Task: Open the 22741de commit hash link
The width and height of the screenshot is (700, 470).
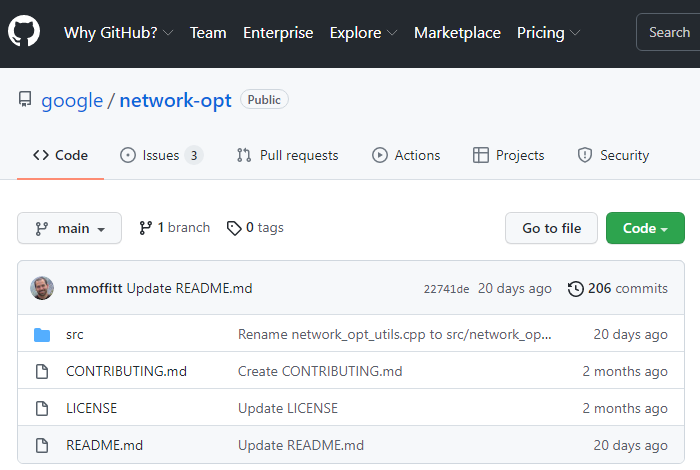Action: point(446,289)
